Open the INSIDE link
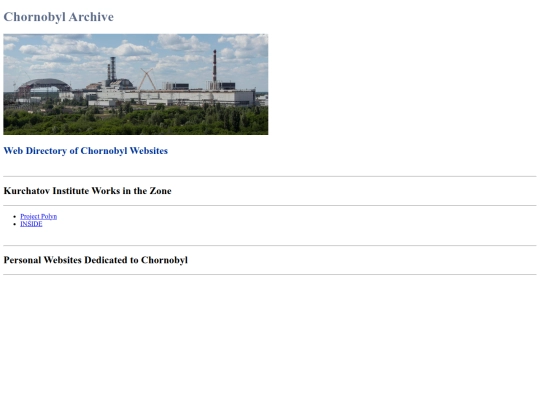Viewport: 540px width, 405px height. coord(31,224)
